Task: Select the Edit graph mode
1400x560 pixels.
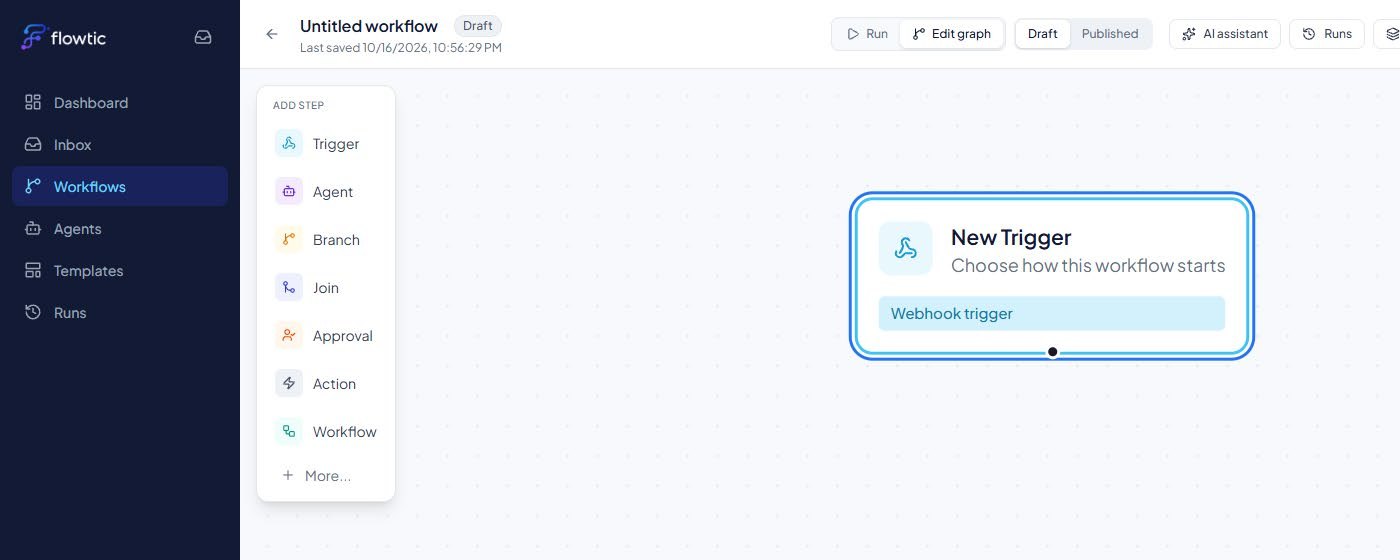Action: pos(951,34)
